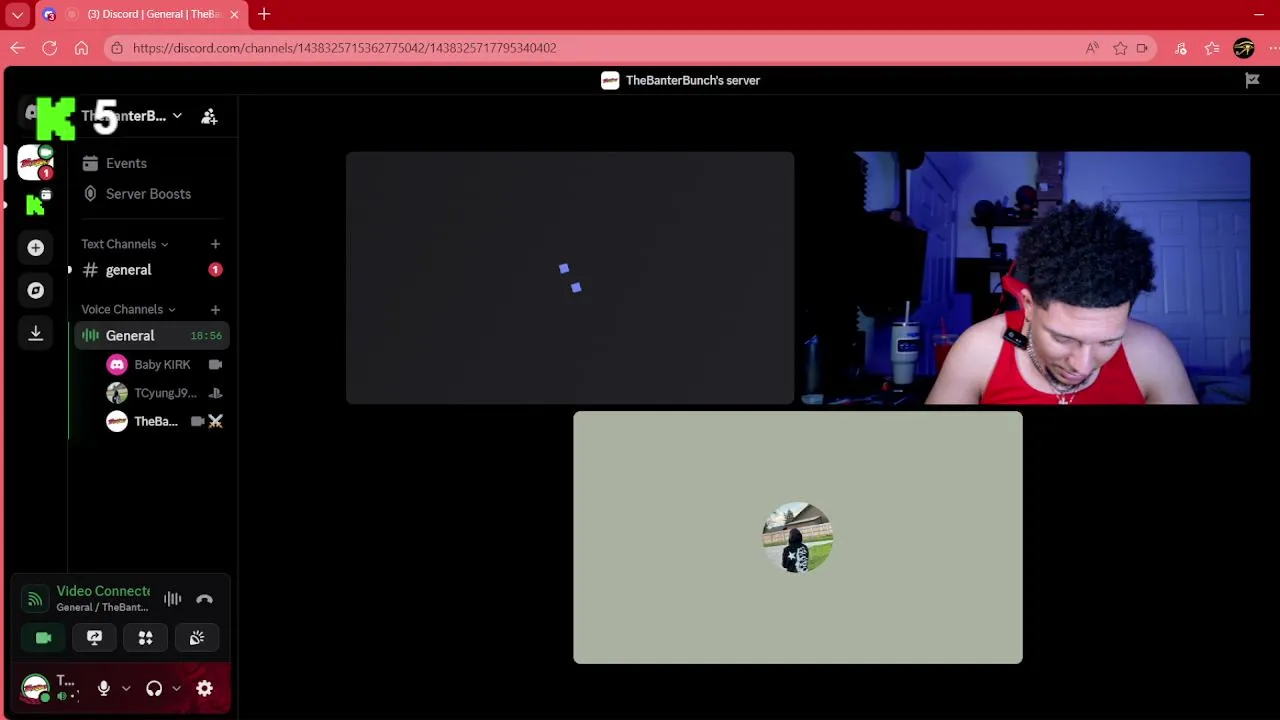The image size is (1280, 720).
Task: Select TheBanterBunch server icon in server rail
Action: point(35,162)
